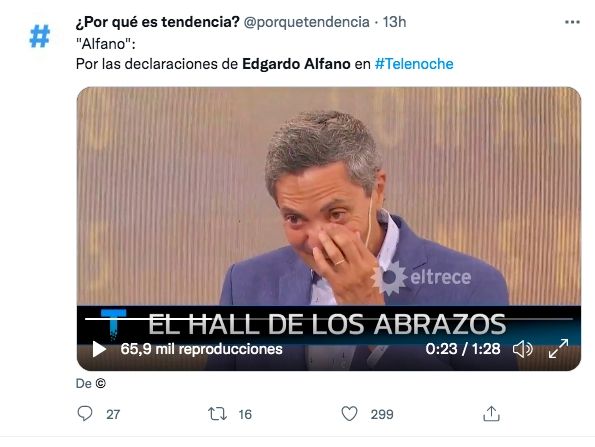The width and height of the screenshot is (595, 447).
Task: Mute the video with the speaker icon
Action: [523, 349]
